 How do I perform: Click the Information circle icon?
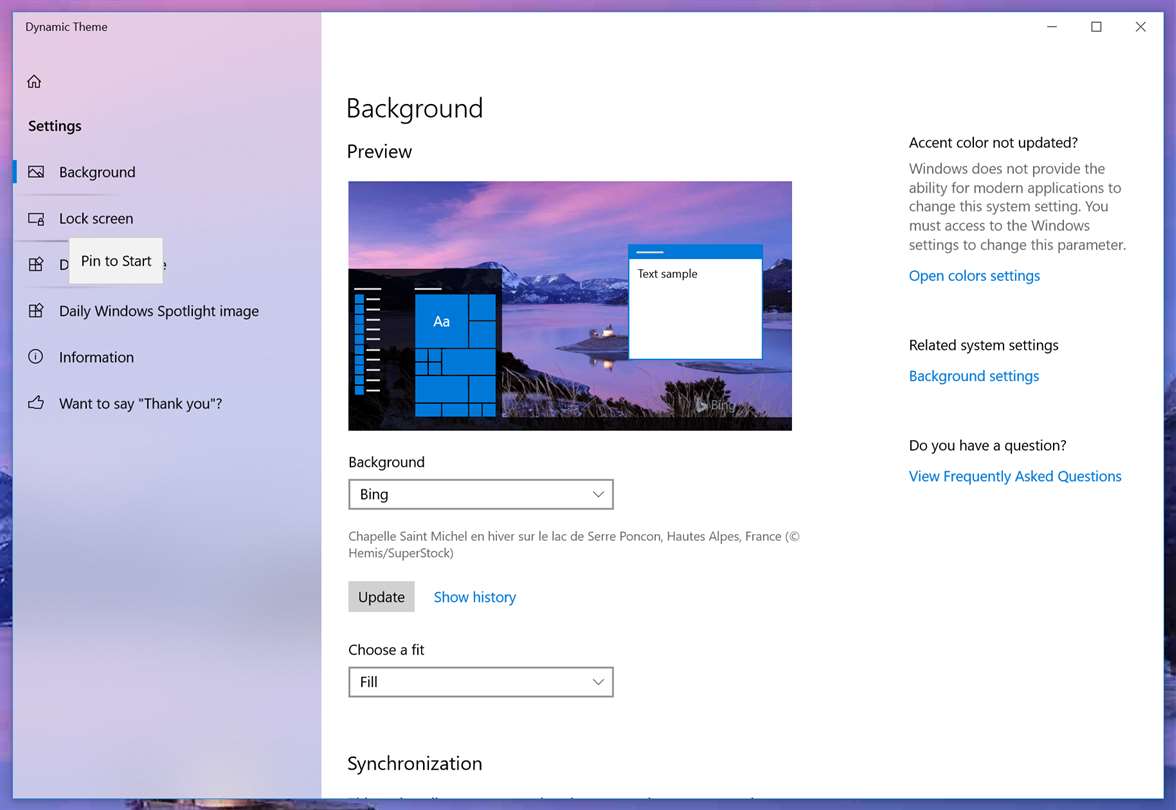(36, 357)
